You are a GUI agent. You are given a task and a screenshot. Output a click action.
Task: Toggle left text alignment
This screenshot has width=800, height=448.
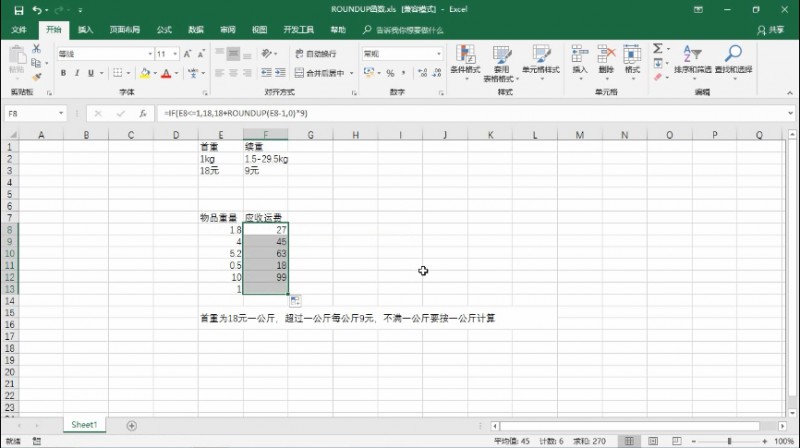[x=219, y=73]
